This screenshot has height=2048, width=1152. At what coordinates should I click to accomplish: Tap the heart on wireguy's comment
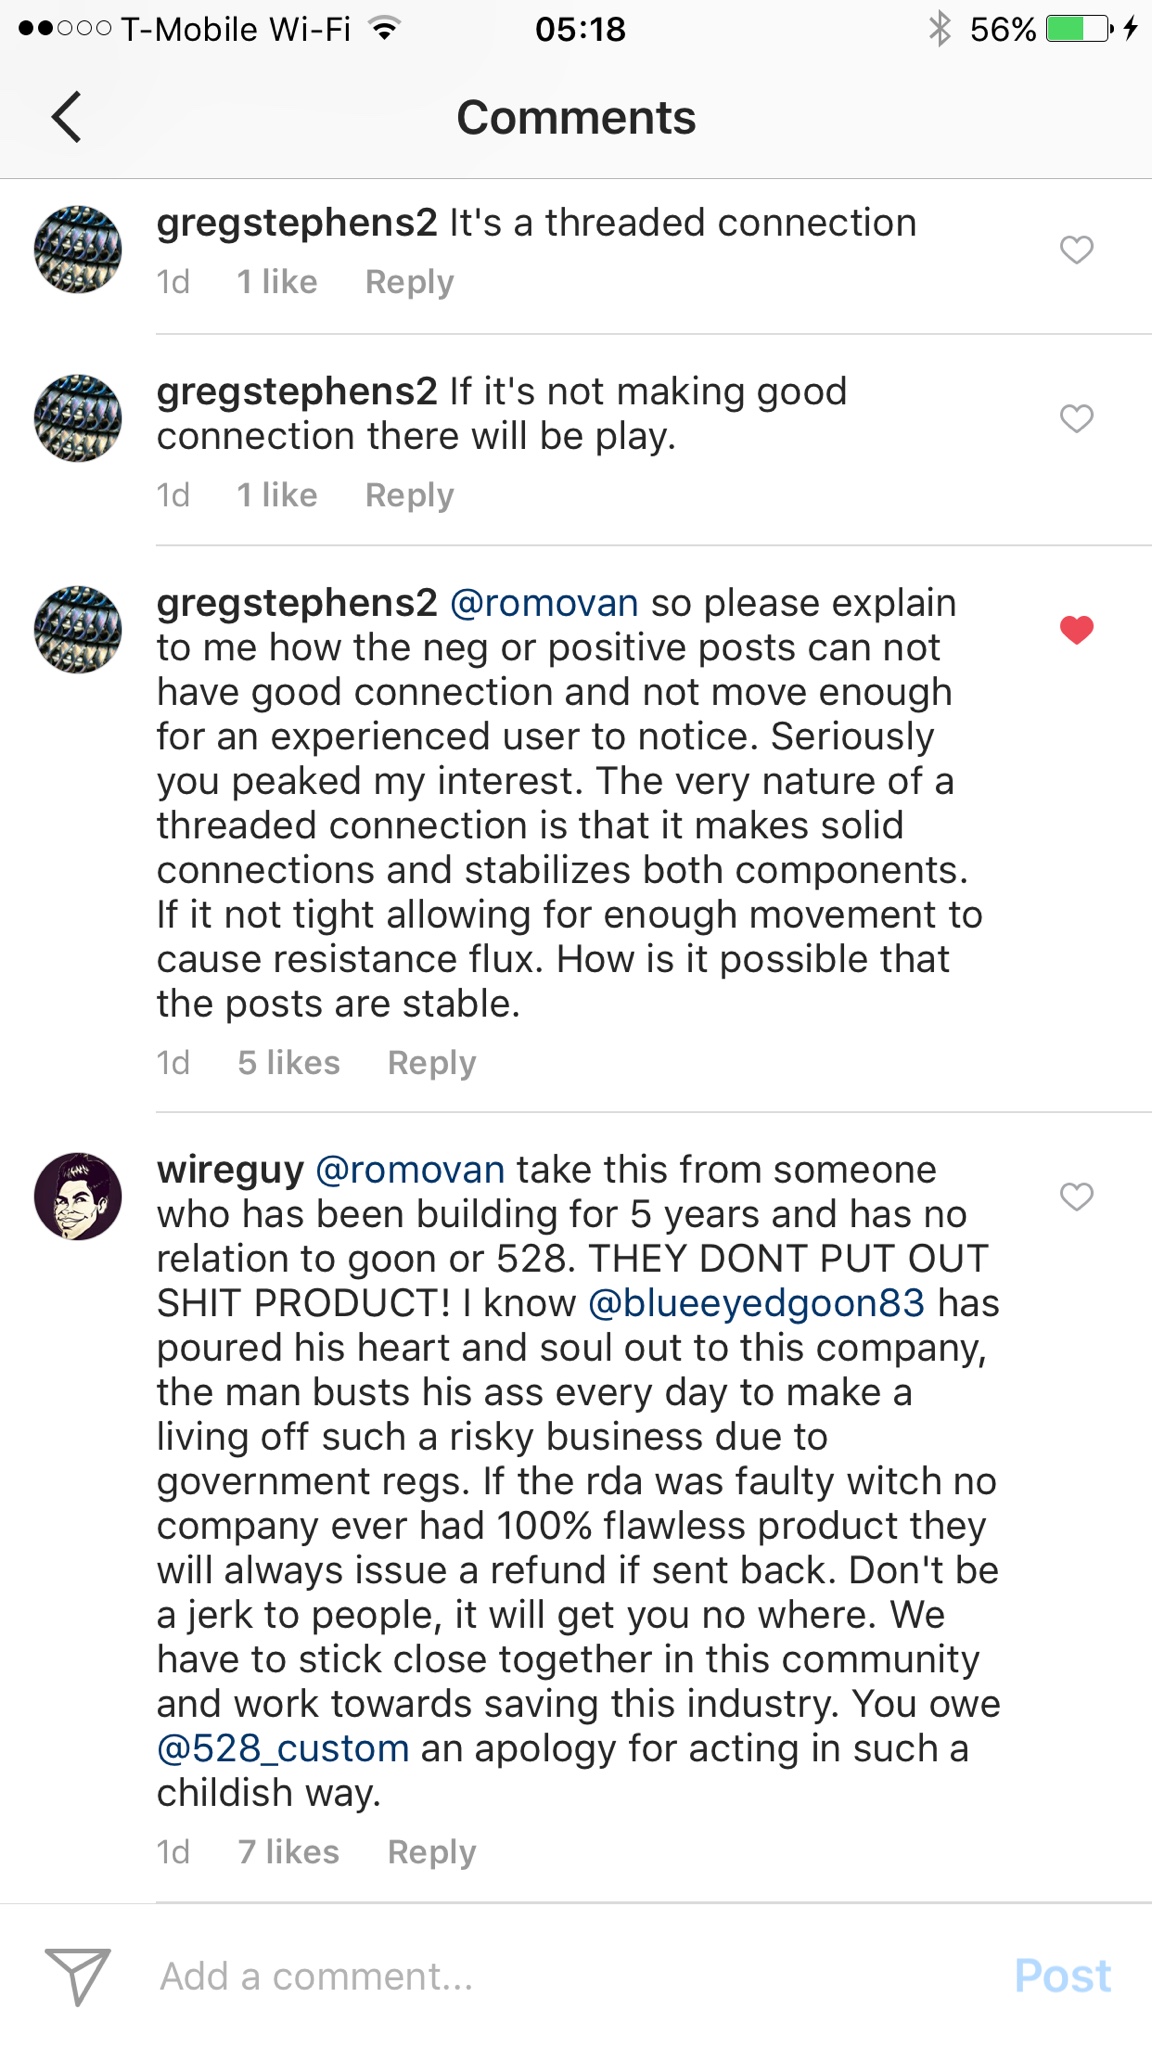(1076, 1196)
